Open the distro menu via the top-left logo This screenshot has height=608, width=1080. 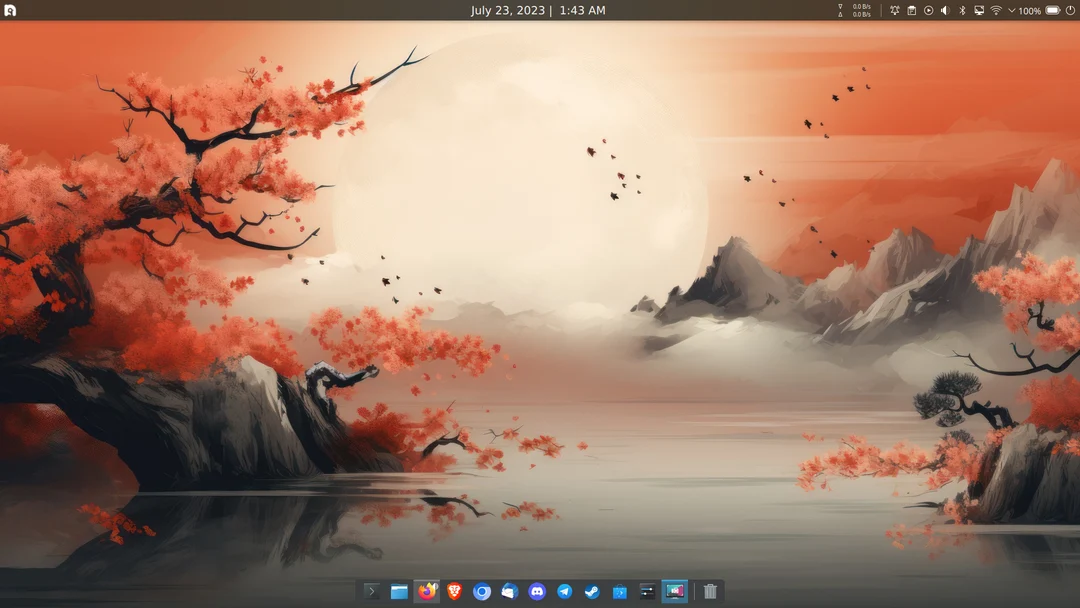11,10
